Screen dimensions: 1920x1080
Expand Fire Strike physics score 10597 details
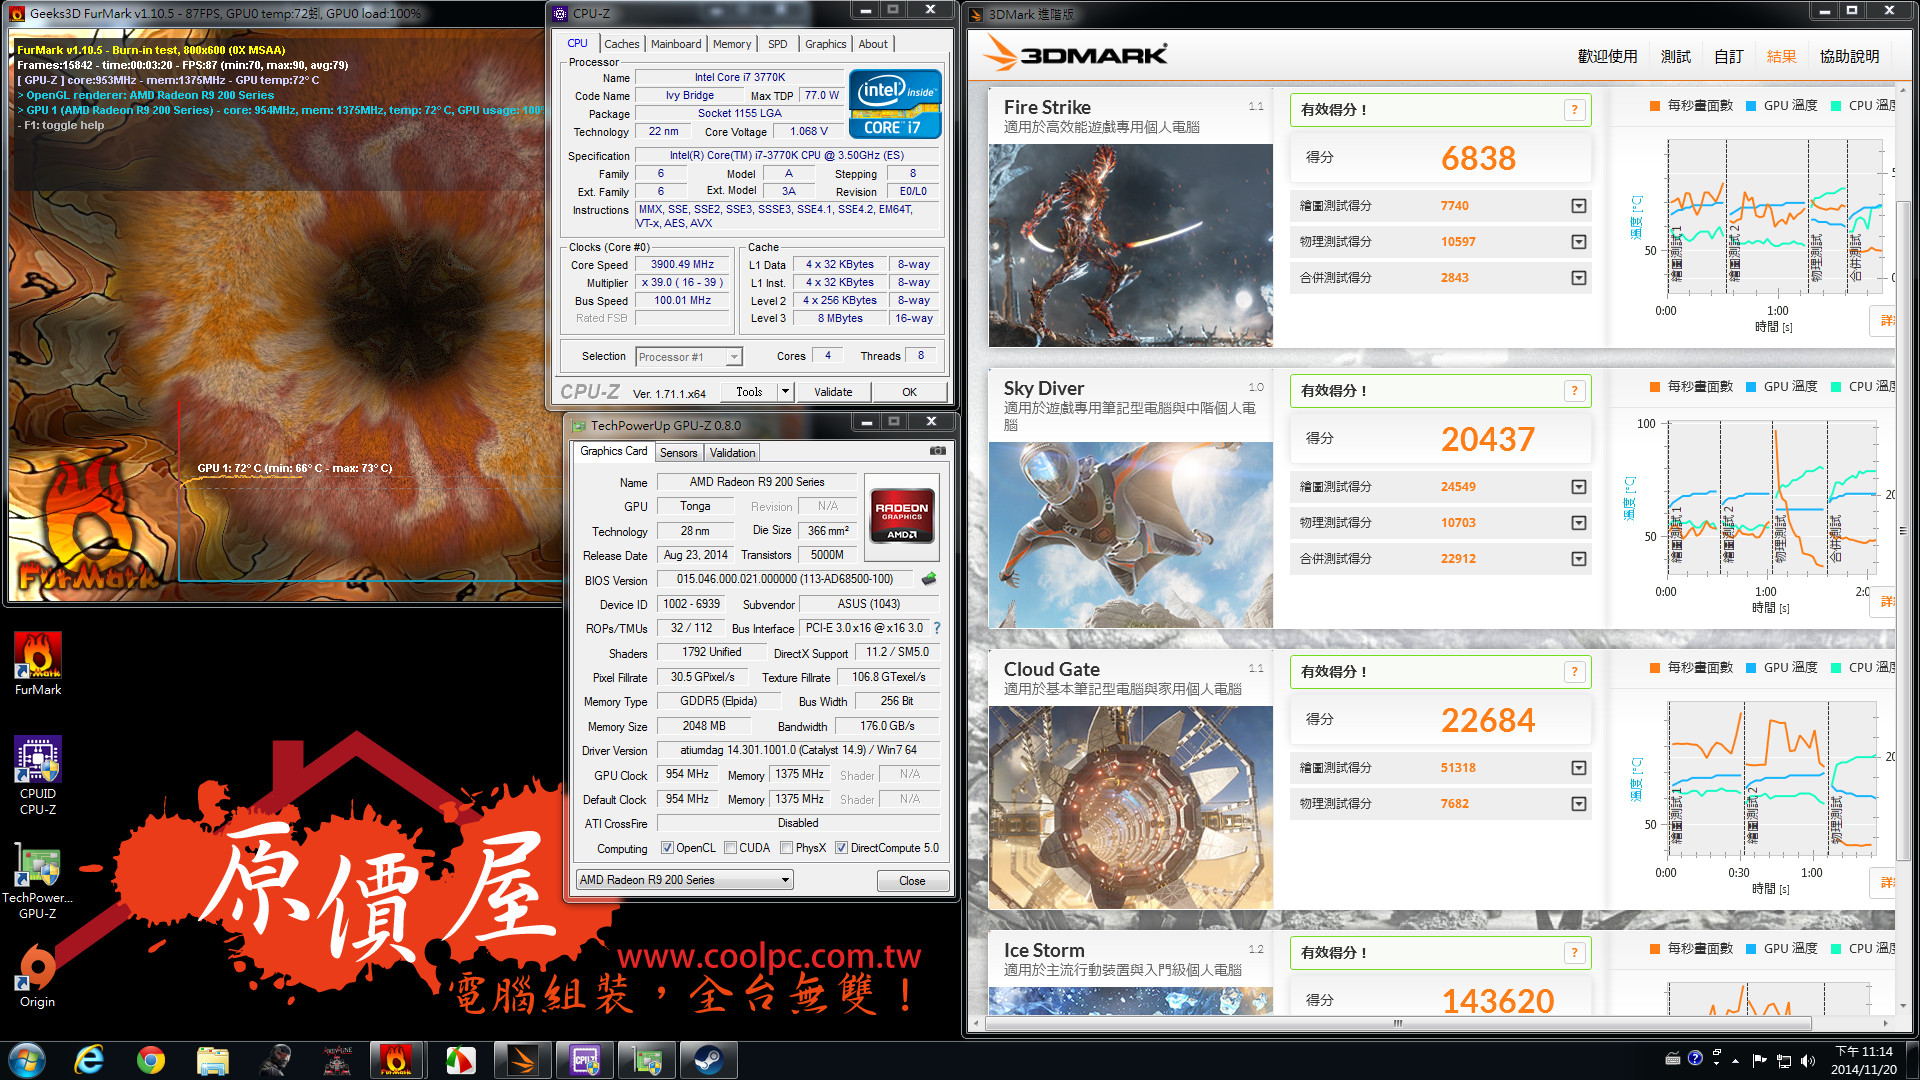1579,242
